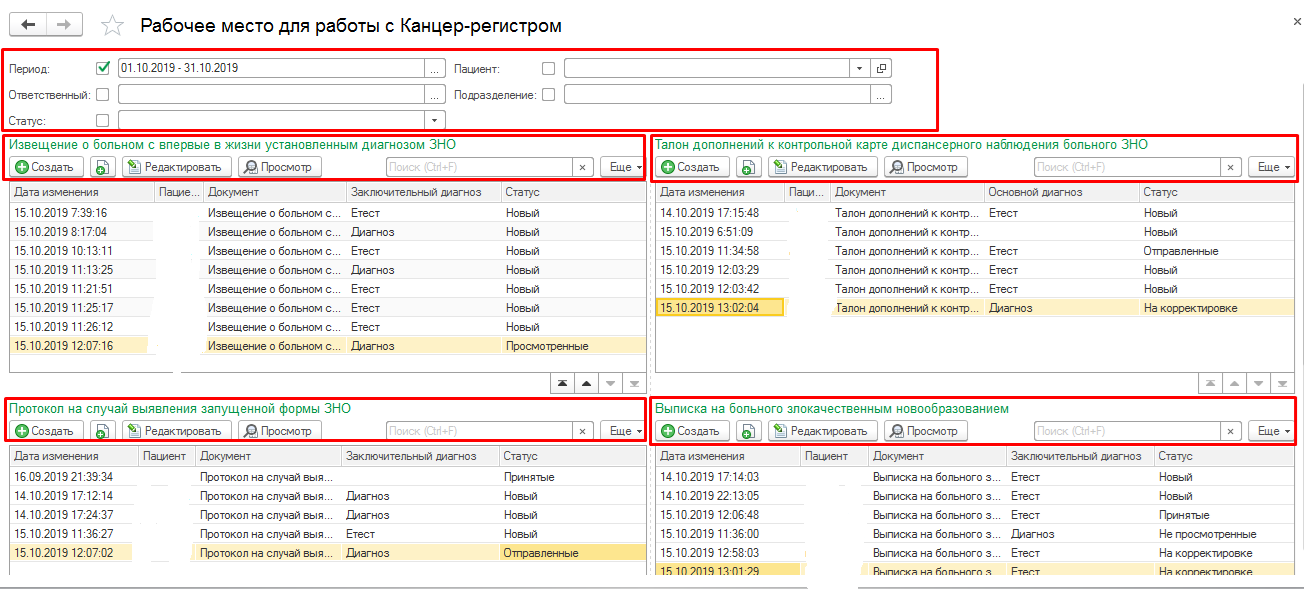
Task: Click the copy icon in the Извещение panel
Action: click(102, 168)
